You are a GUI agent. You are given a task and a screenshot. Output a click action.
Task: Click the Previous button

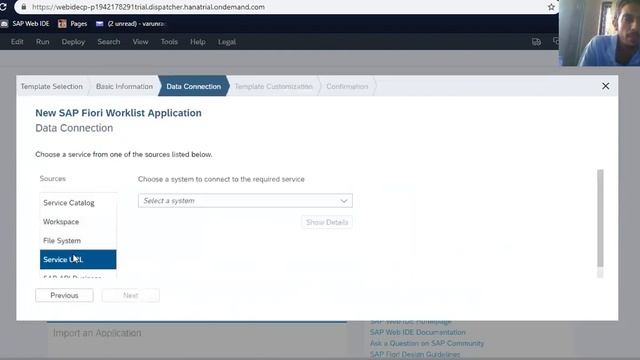[64, 295]
